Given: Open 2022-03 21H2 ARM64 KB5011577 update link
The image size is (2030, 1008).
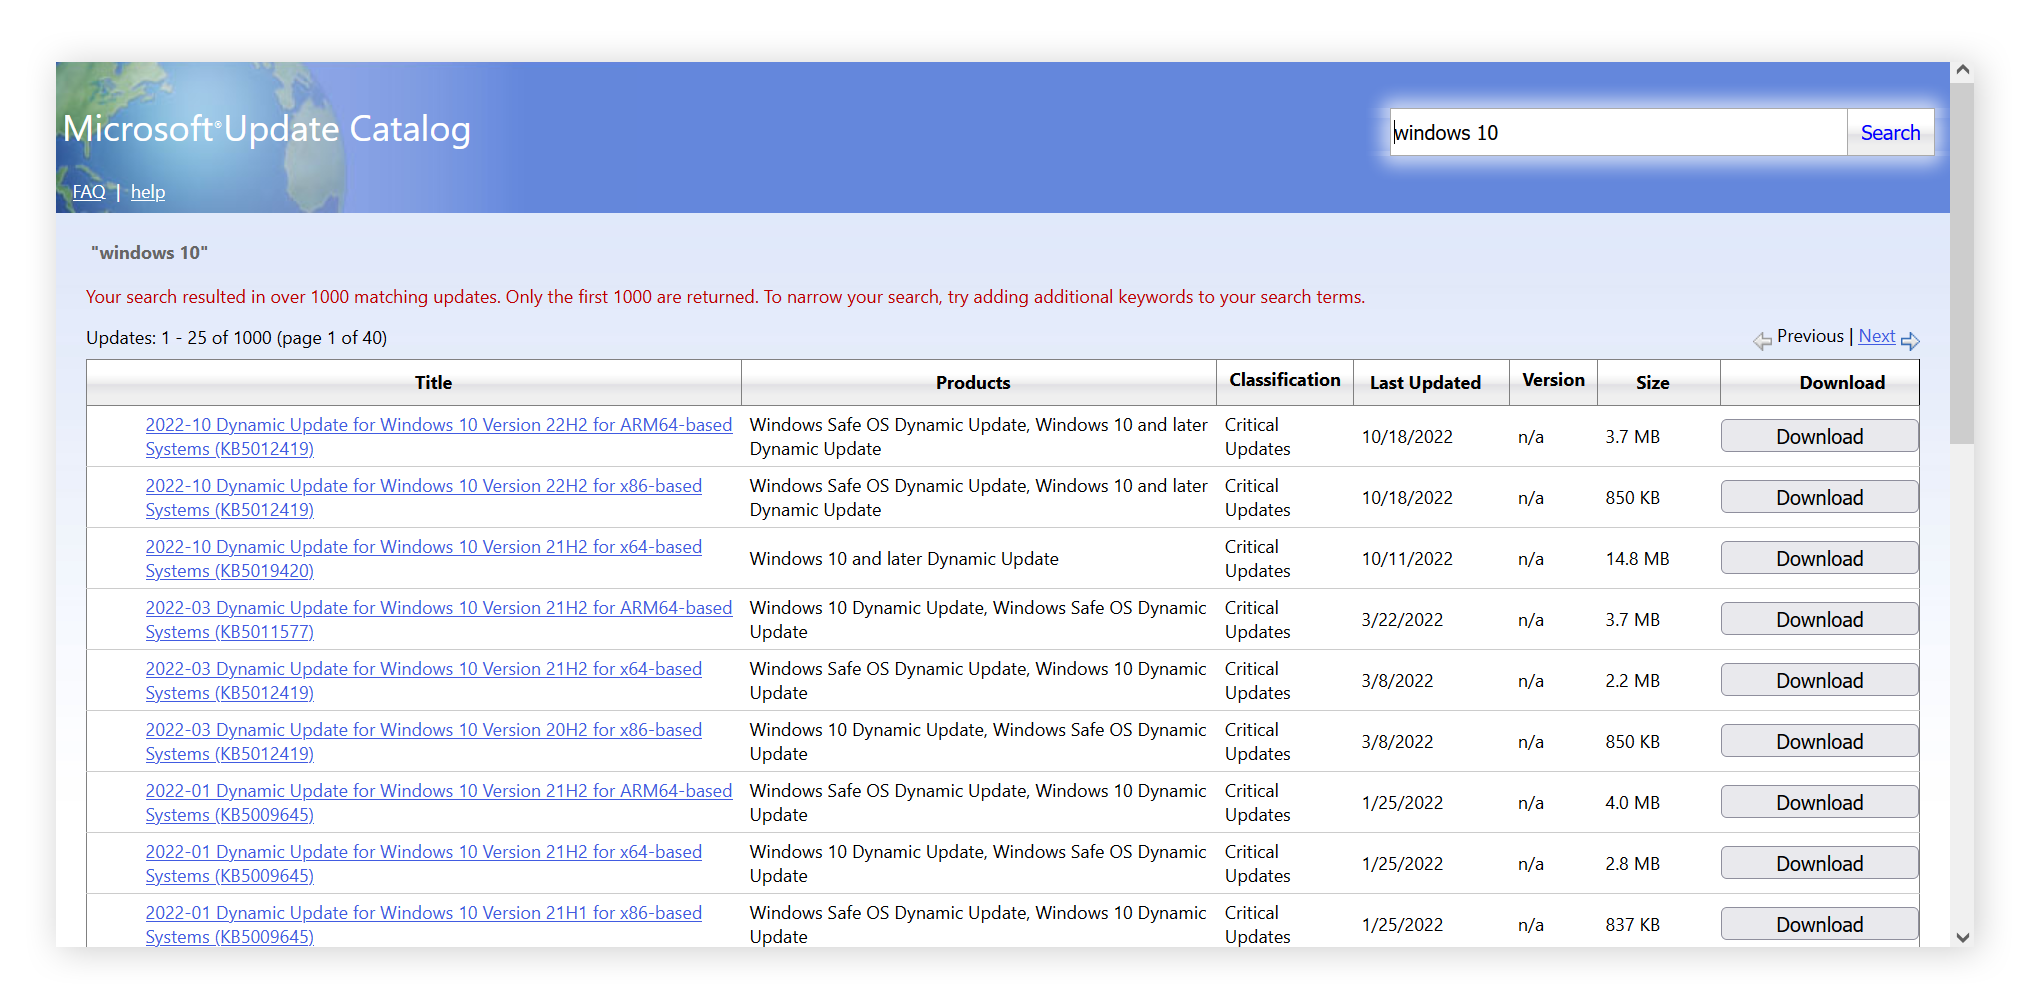Looking at the screenshot, I should (x=438, y=609).
